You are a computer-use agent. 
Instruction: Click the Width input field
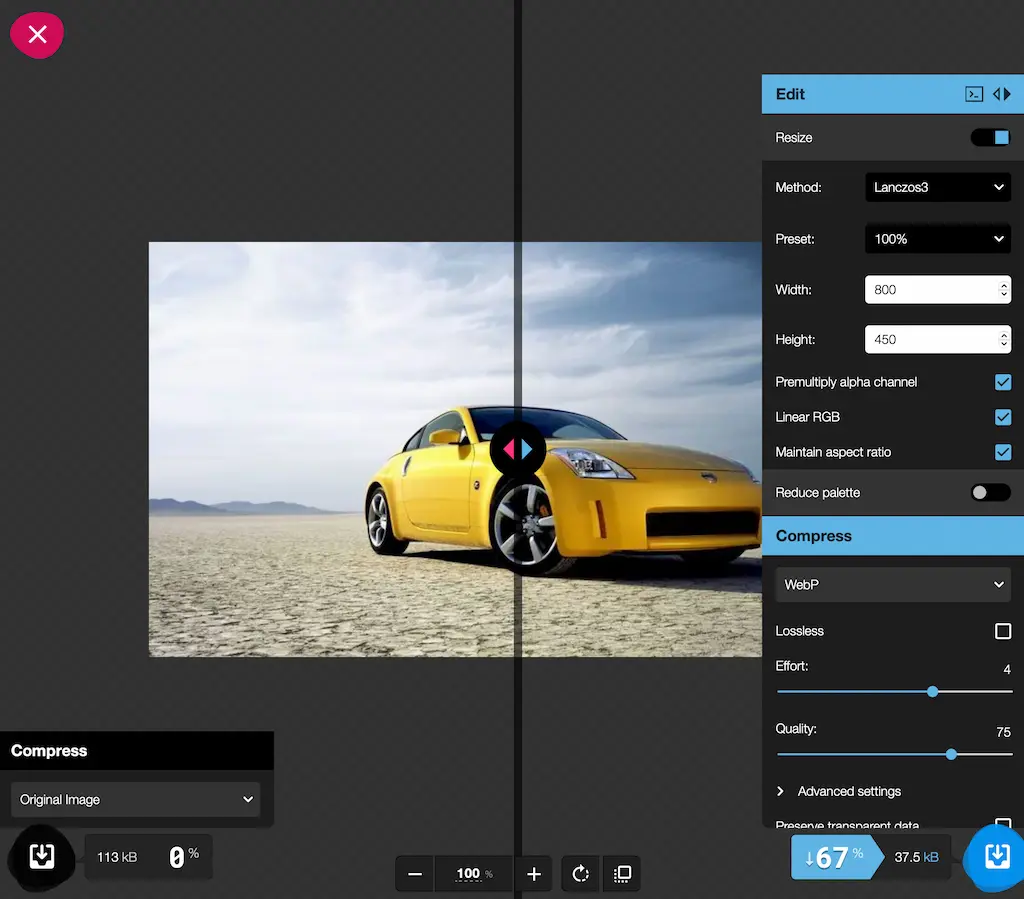pyautogui.click(x=938, y=289)
